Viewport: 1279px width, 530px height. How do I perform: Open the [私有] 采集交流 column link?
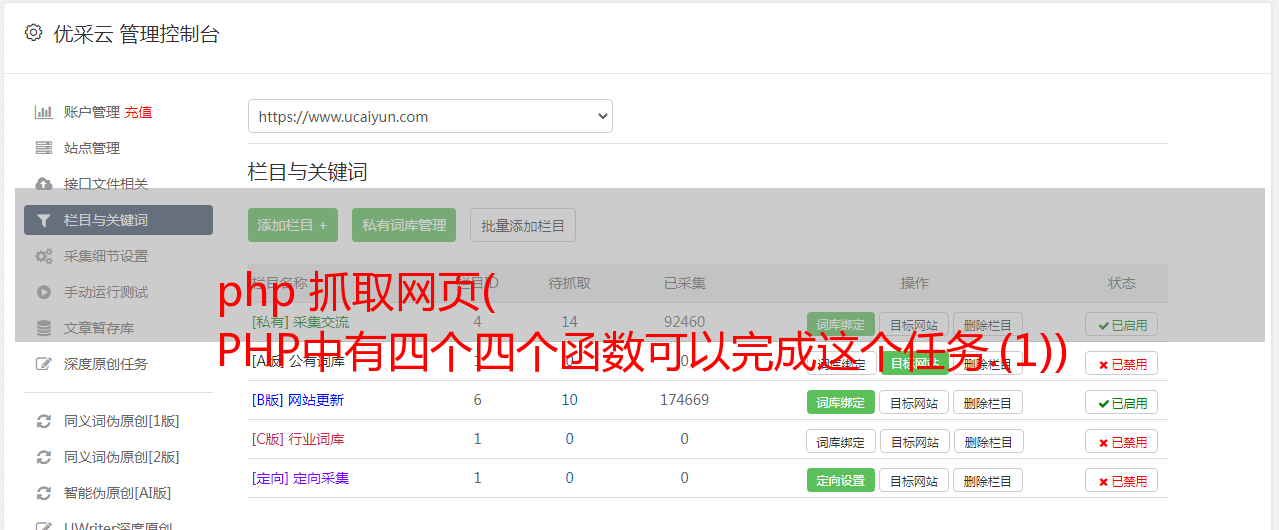[301, 322]
